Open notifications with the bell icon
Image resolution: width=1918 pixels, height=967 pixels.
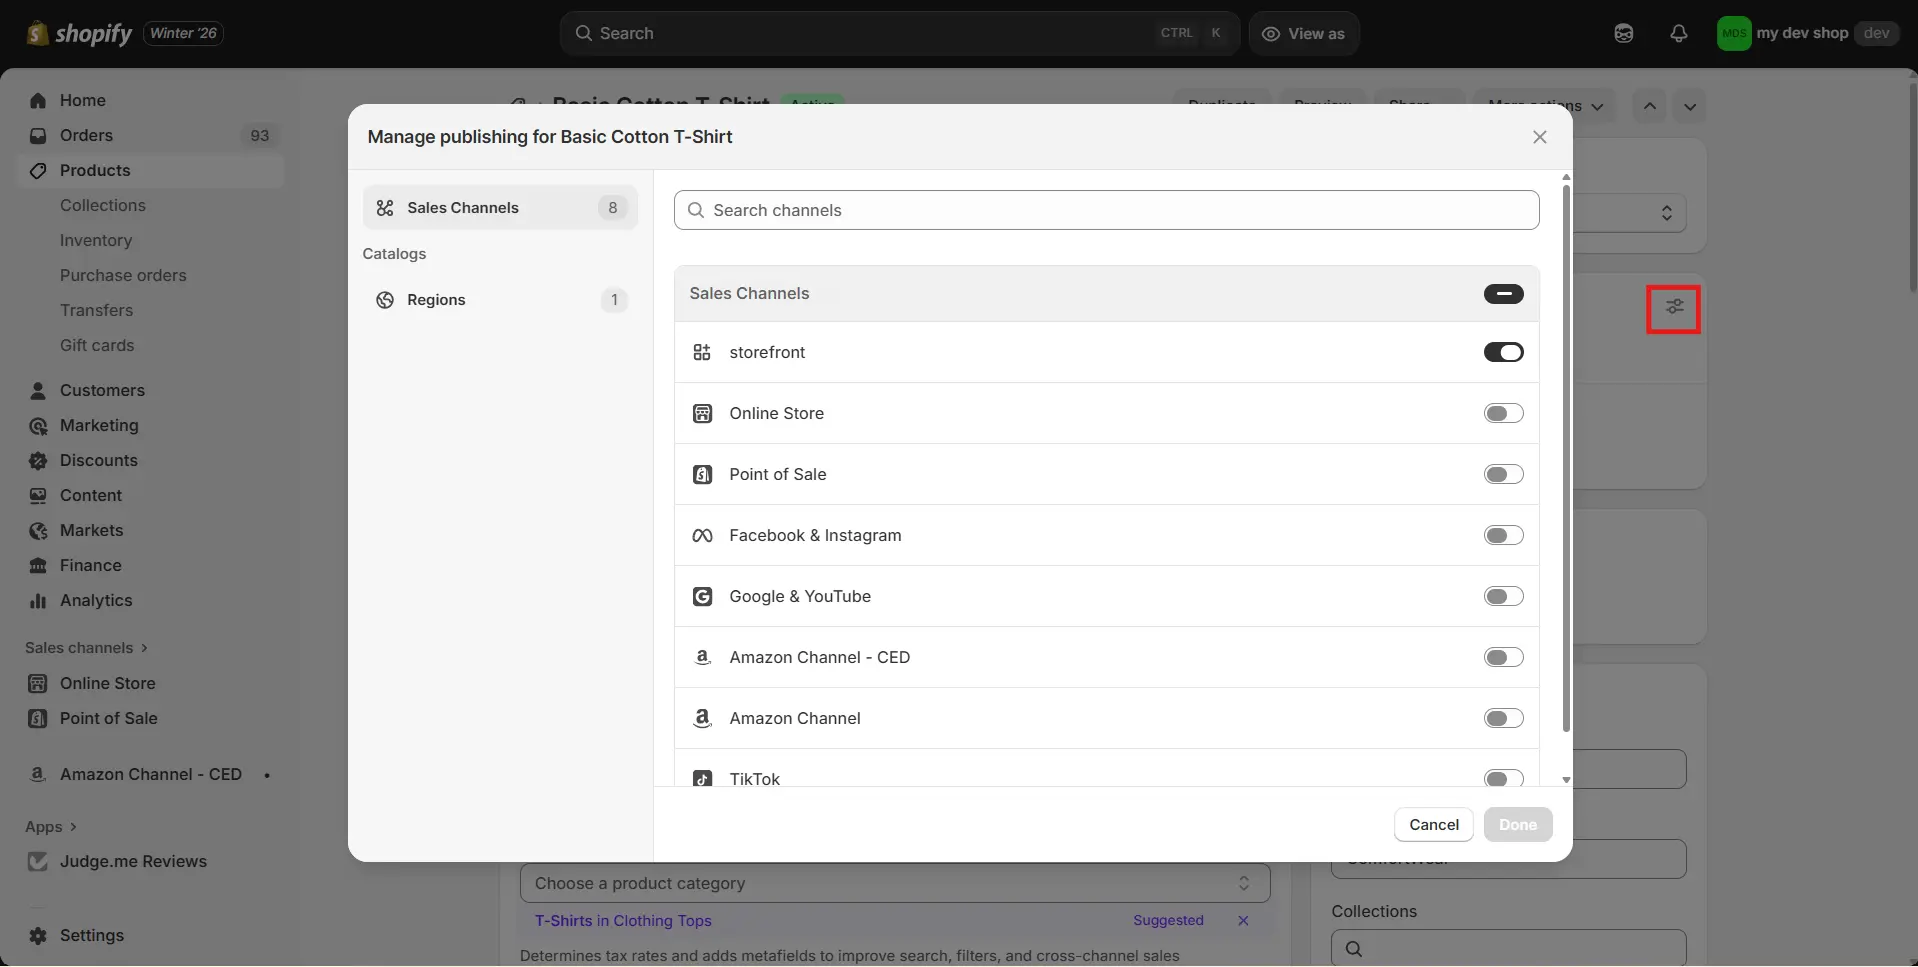click(1679, 33)
